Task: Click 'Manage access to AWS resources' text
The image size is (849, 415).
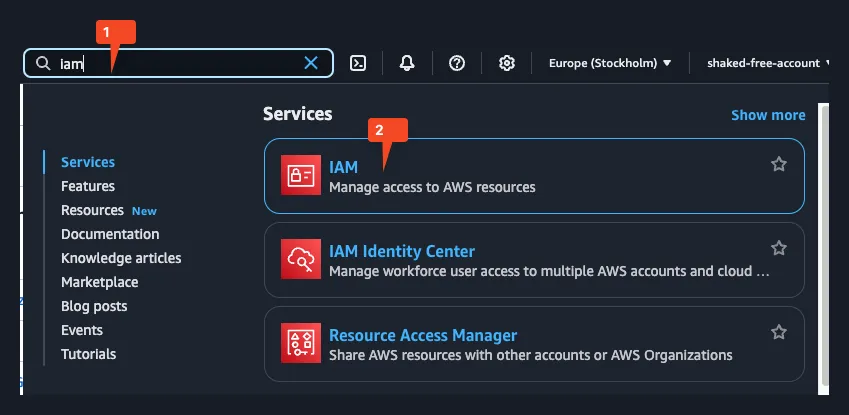Action: [432, 187]
